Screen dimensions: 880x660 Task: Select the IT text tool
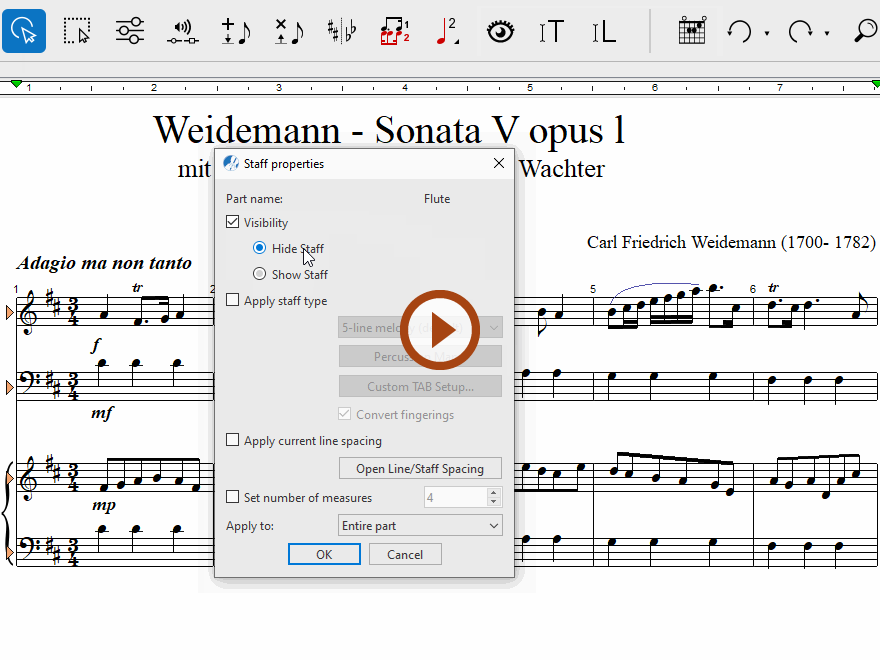(551, 31)
